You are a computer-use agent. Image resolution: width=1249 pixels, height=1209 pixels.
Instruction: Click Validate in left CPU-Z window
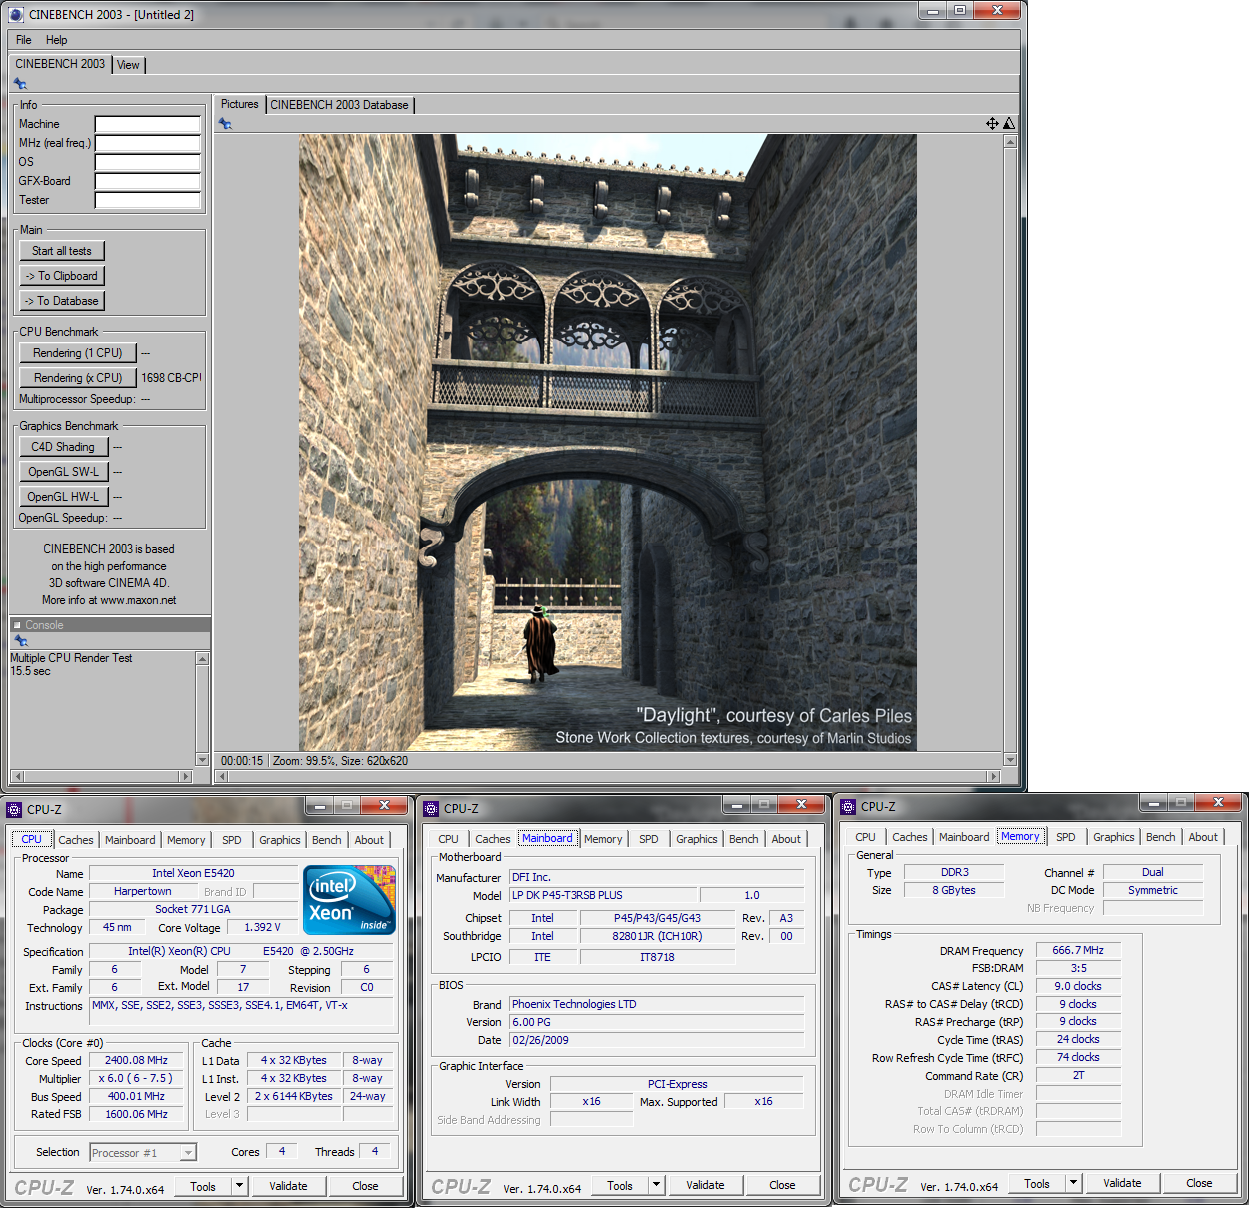(288, 1186)
